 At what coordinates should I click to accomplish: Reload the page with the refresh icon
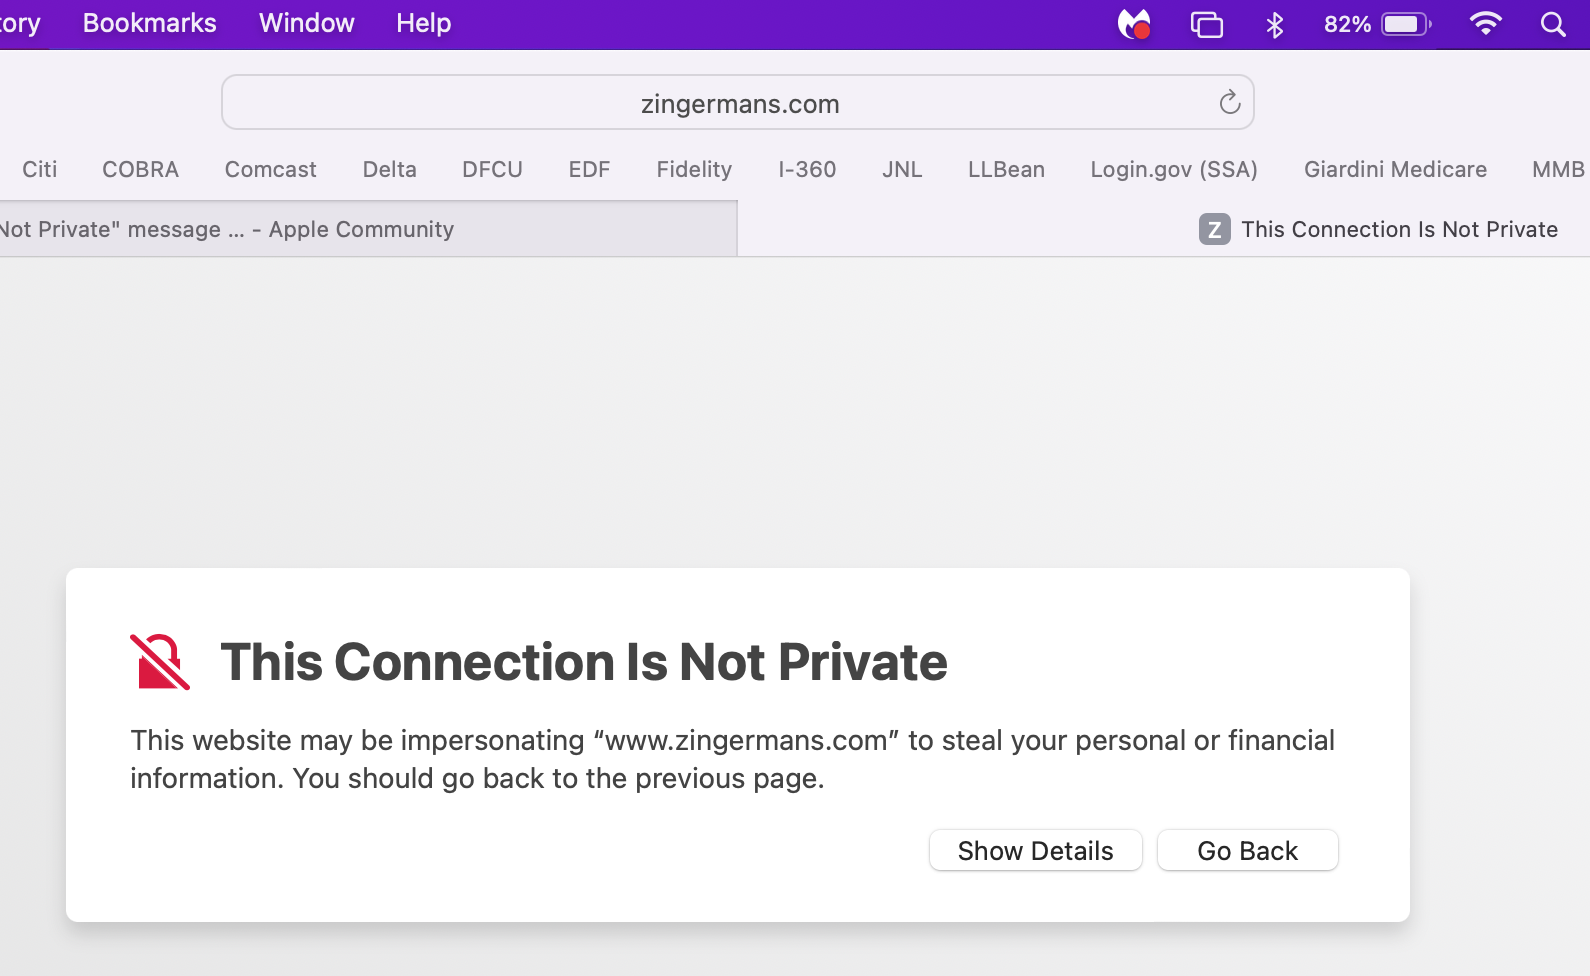[1230, 102]
